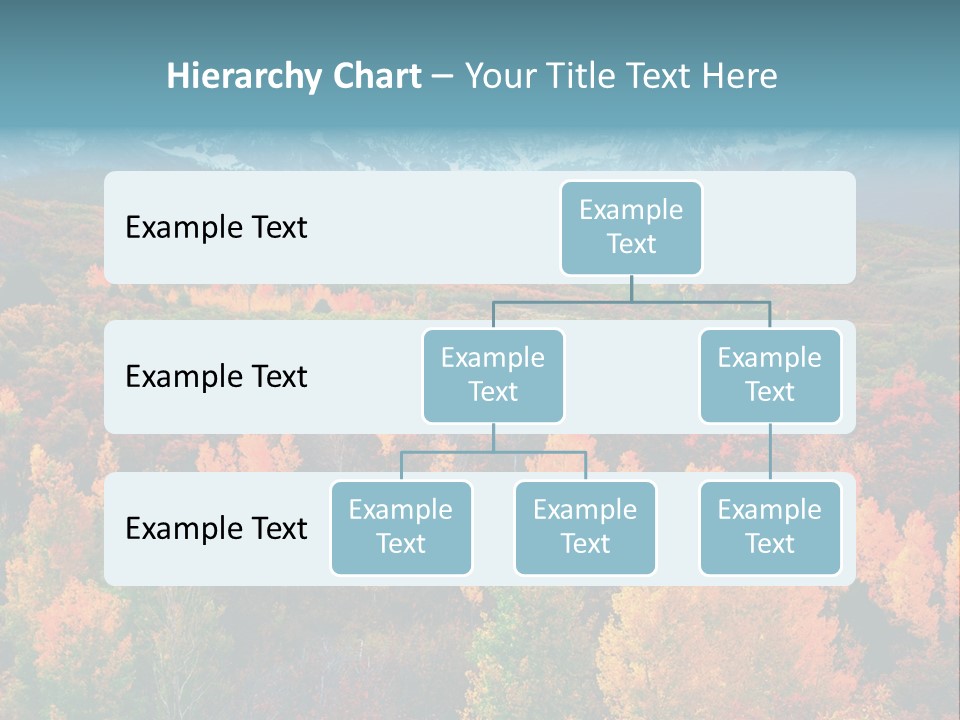Click the vertical connector above the bottom-right box
Viewport: 960px width, 720px height.
point(770,452)
